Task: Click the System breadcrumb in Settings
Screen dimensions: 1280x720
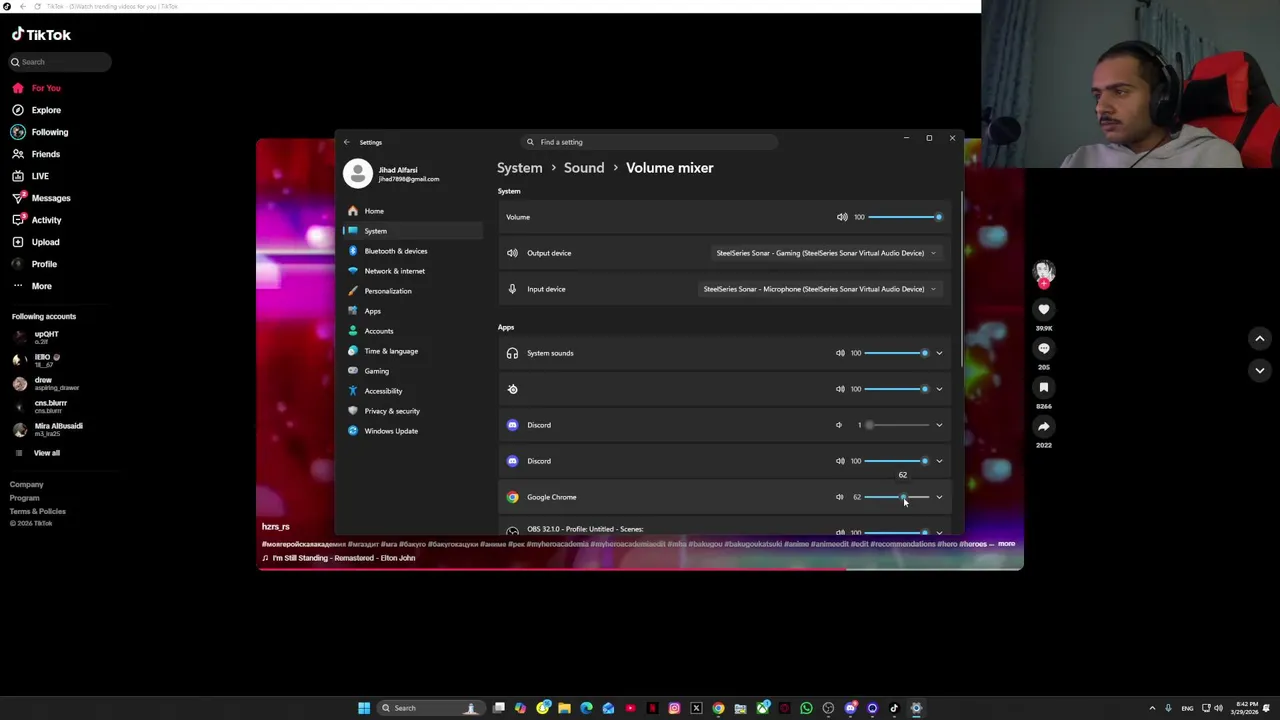Action: click(520, 168)
